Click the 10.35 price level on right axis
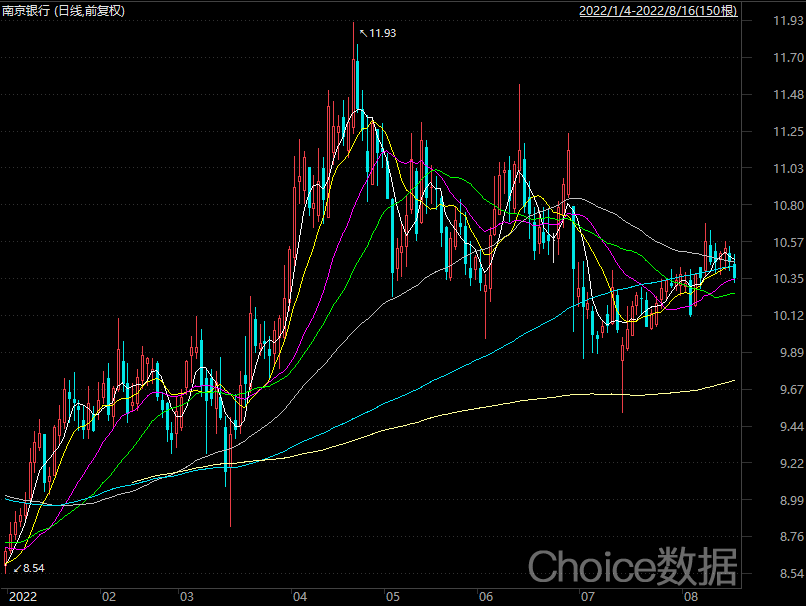Image resolution: width=806 pixels, height=606 pixels. click(776, 279)
